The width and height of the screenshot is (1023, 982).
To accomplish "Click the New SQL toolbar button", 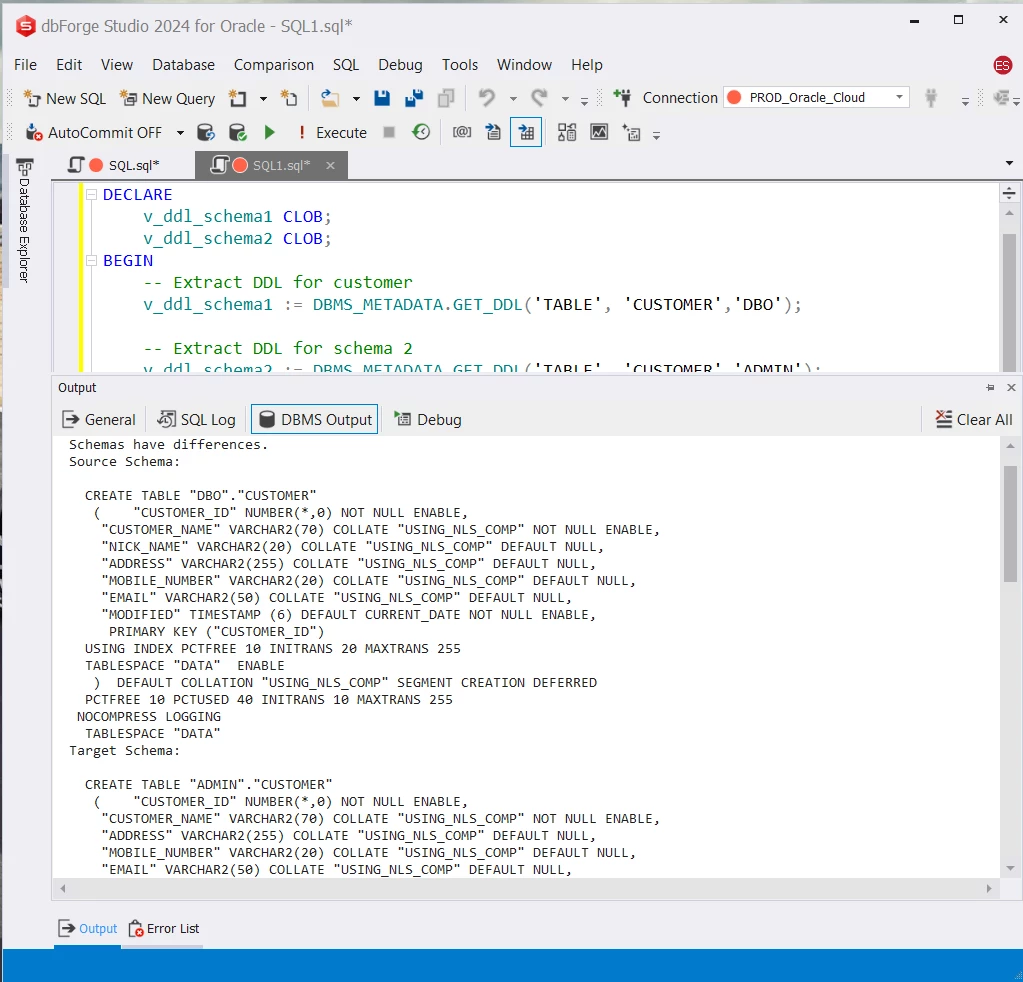I will click(65, 99).
